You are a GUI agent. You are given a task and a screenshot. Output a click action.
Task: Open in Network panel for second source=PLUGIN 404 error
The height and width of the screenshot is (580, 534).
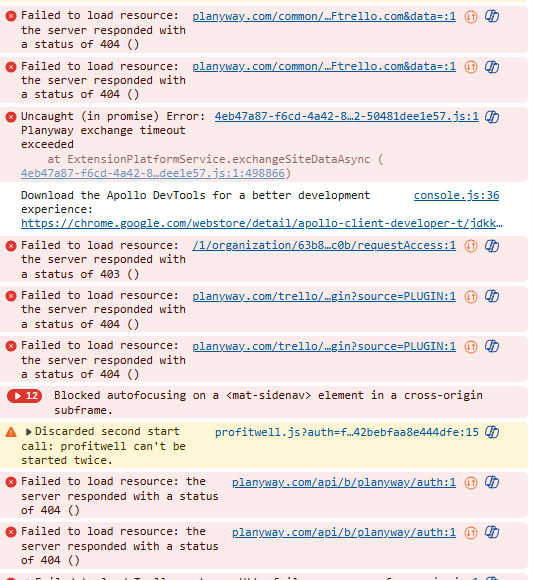point(470,346)
